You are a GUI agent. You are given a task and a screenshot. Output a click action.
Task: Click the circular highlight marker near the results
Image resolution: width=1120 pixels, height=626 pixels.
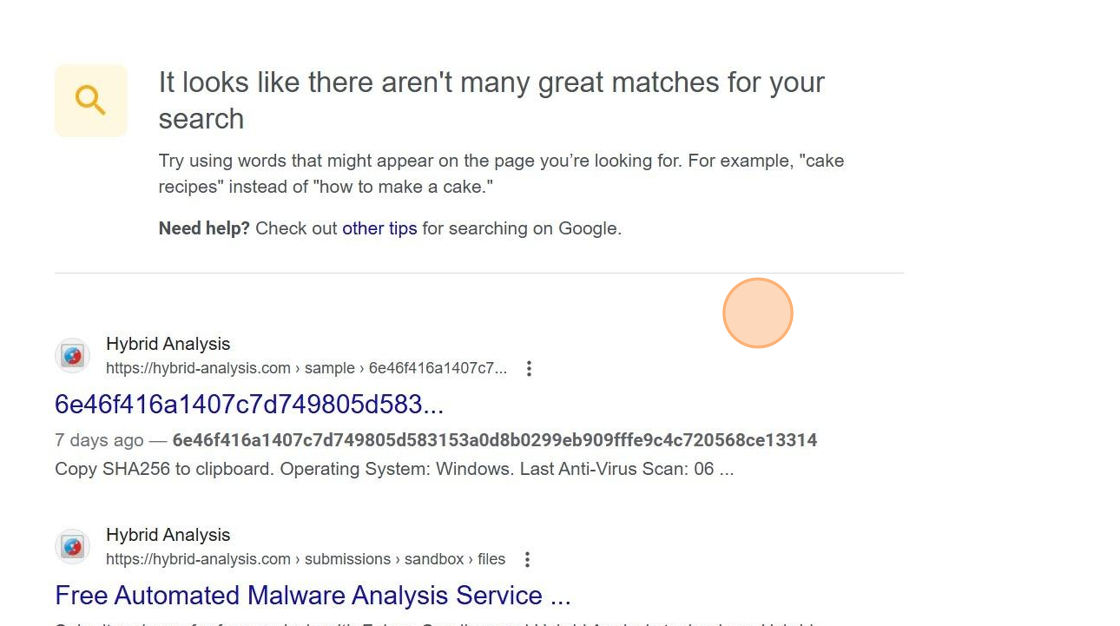(758, 313)
